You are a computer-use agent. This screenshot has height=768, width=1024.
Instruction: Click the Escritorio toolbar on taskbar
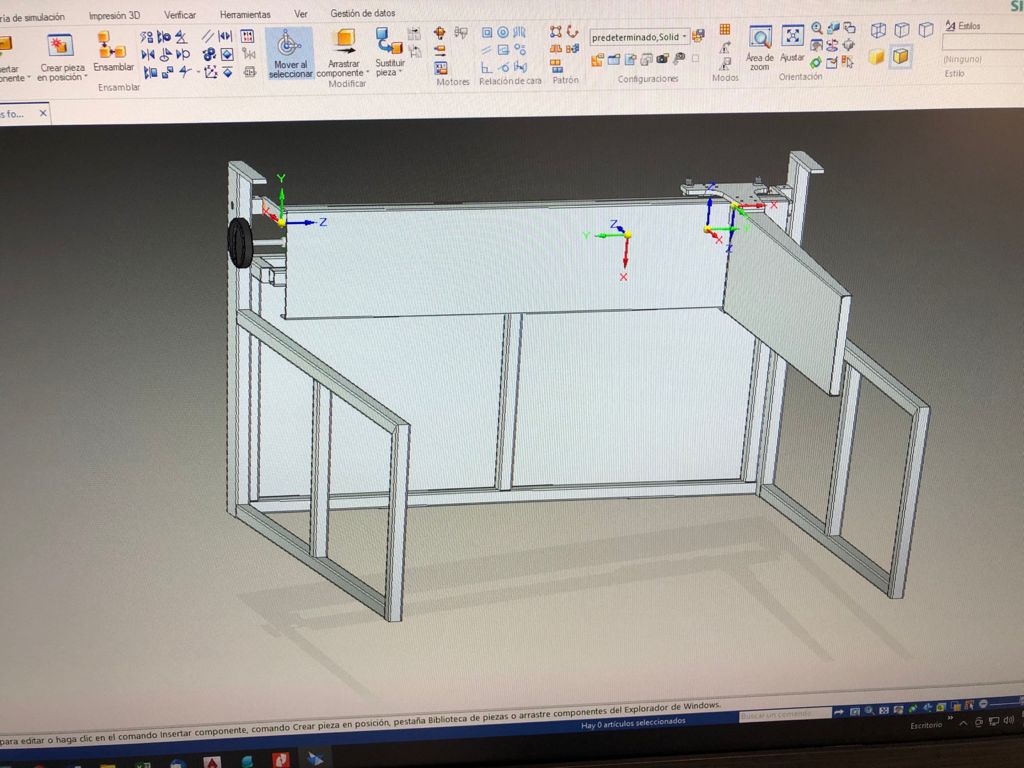[926, 726]
